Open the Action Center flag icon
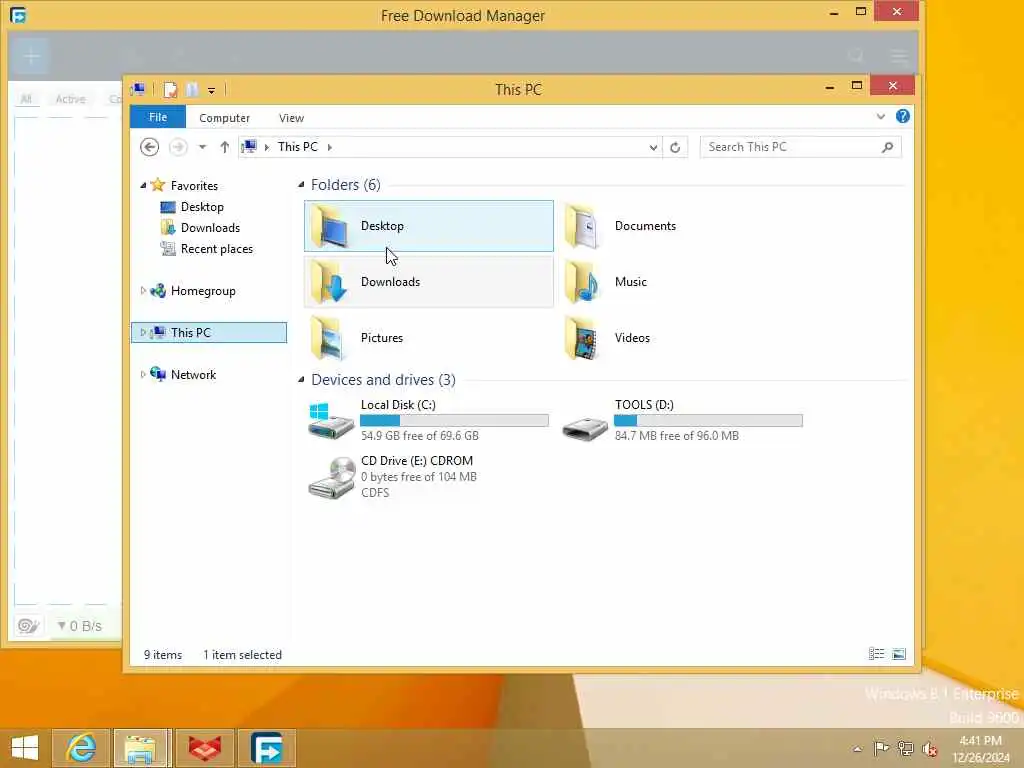Screen dimensions: 1024x768 (881, 748)
